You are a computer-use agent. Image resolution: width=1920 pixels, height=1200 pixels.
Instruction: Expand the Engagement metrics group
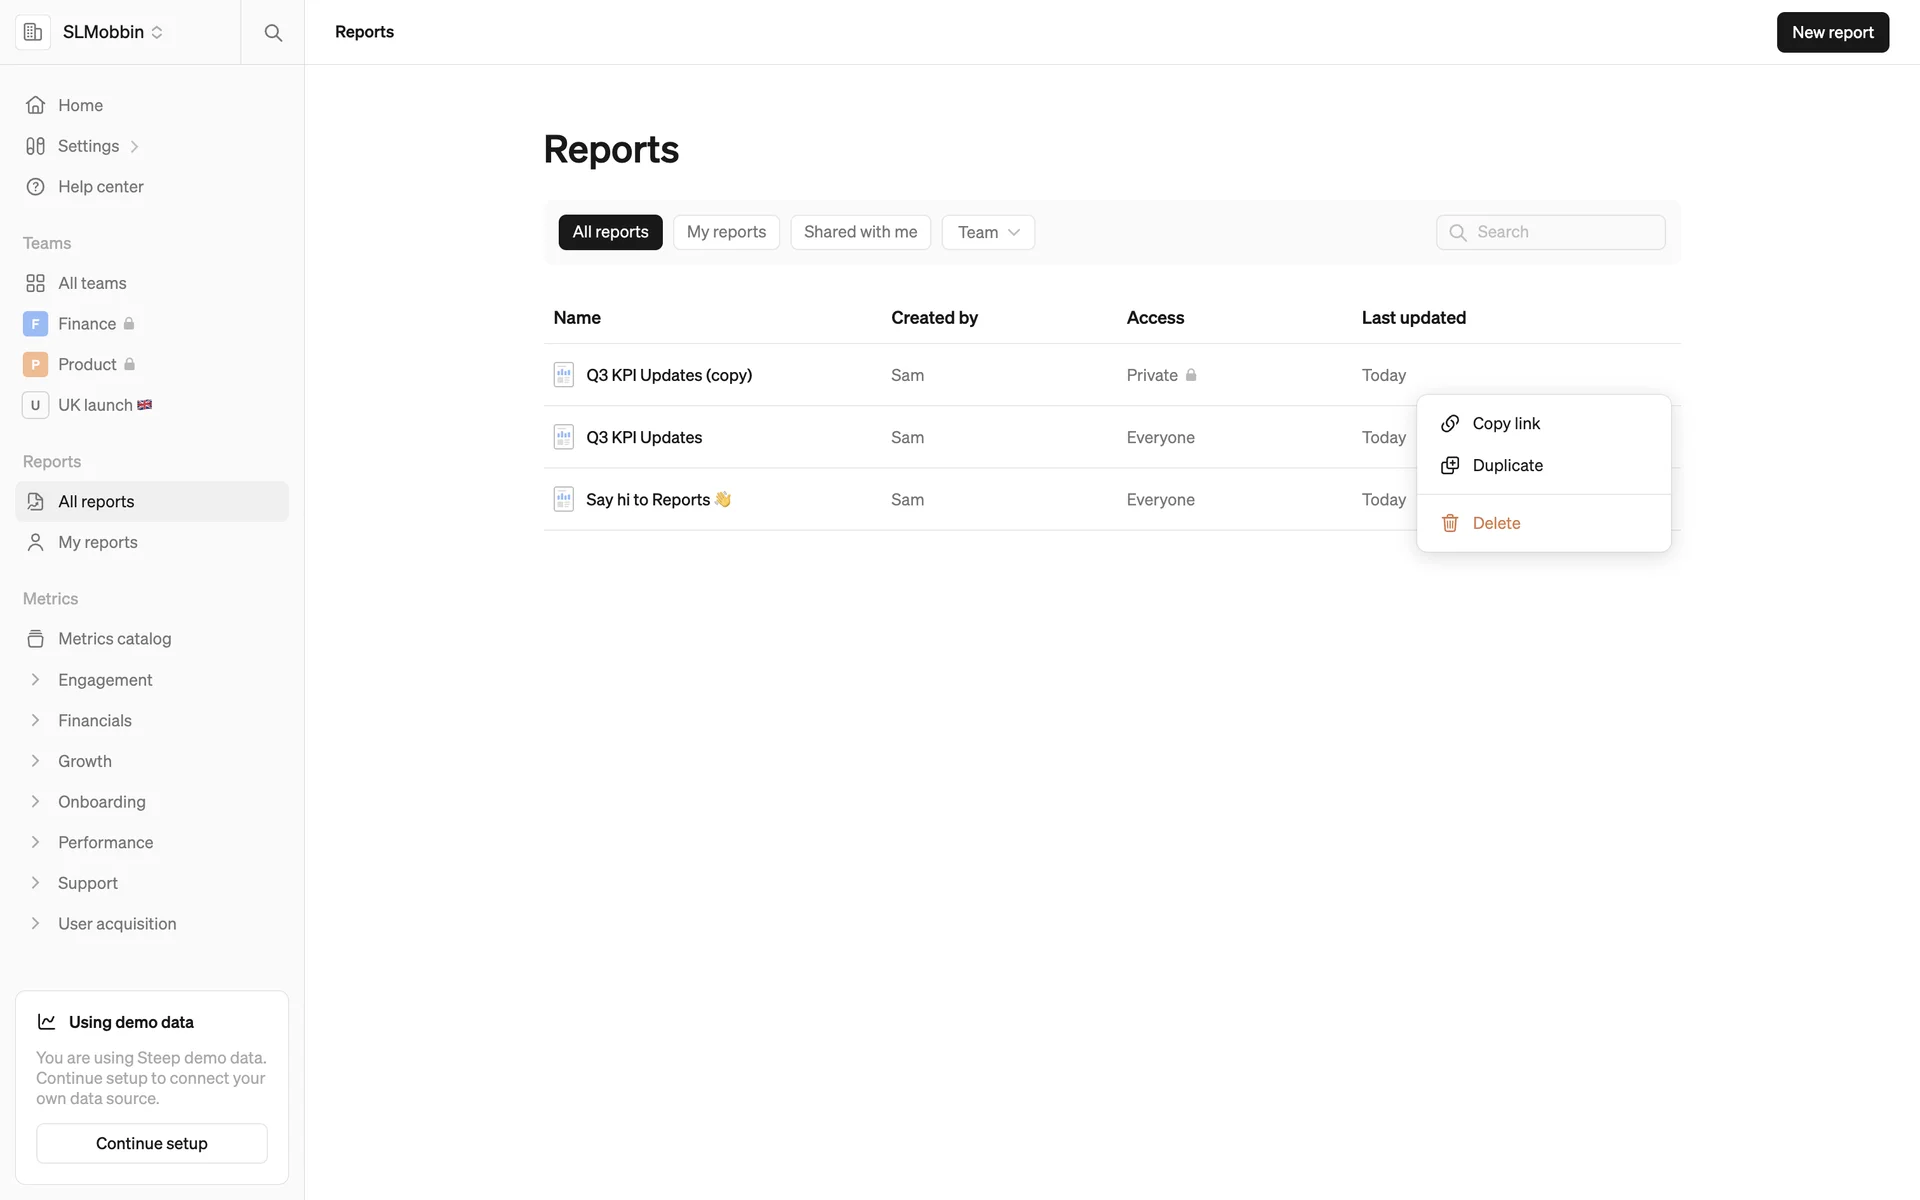click(36, 680)
